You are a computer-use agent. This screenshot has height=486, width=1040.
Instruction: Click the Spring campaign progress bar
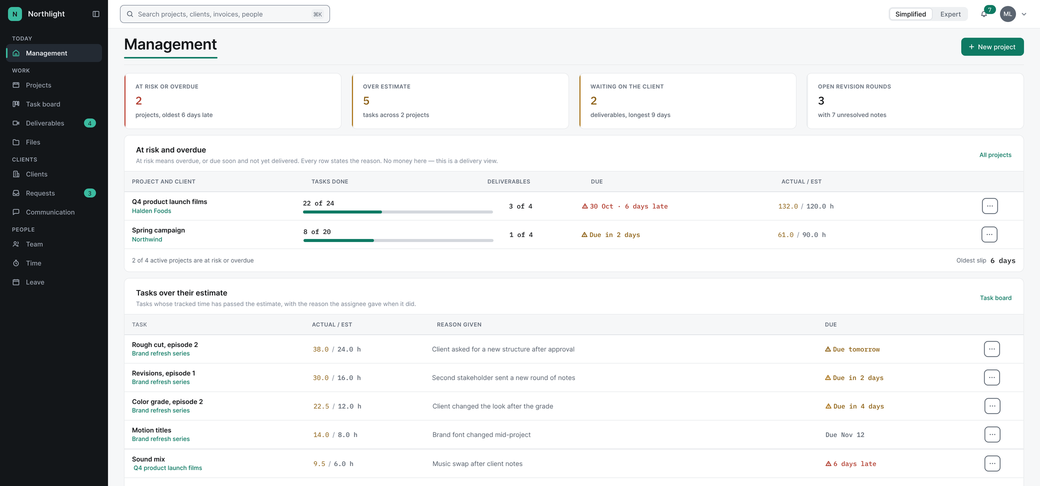point(398,240)
